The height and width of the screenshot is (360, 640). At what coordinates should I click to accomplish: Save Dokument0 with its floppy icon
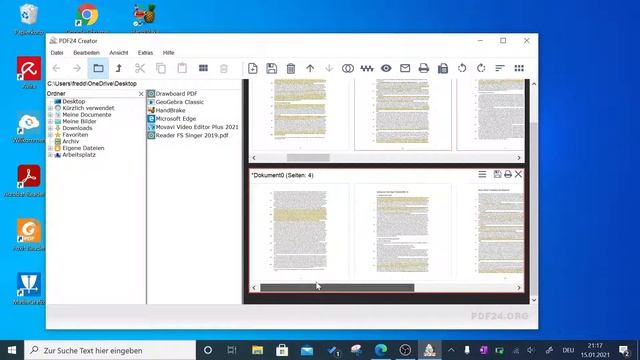[497, 174]
